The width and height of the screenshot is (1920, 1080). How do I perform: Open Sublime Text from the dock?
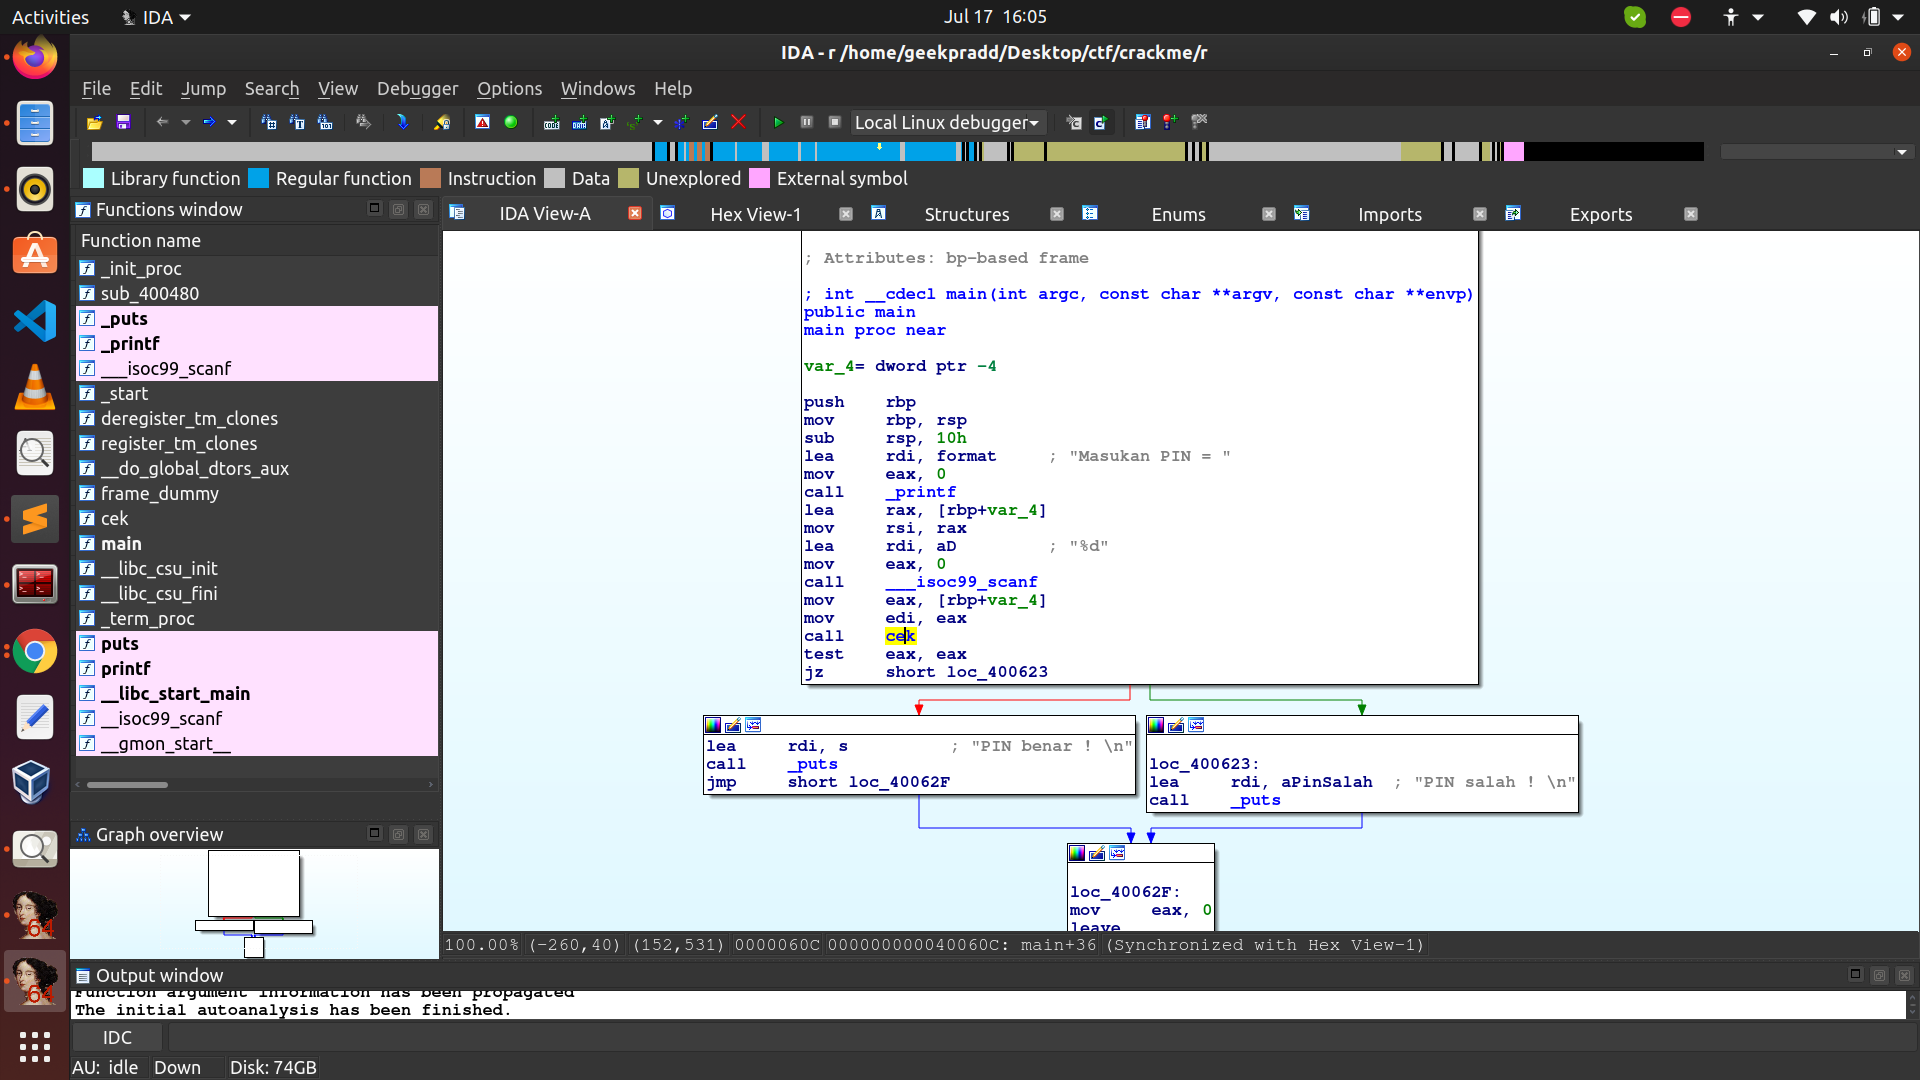pyautogui.click(x=35, y=519)
